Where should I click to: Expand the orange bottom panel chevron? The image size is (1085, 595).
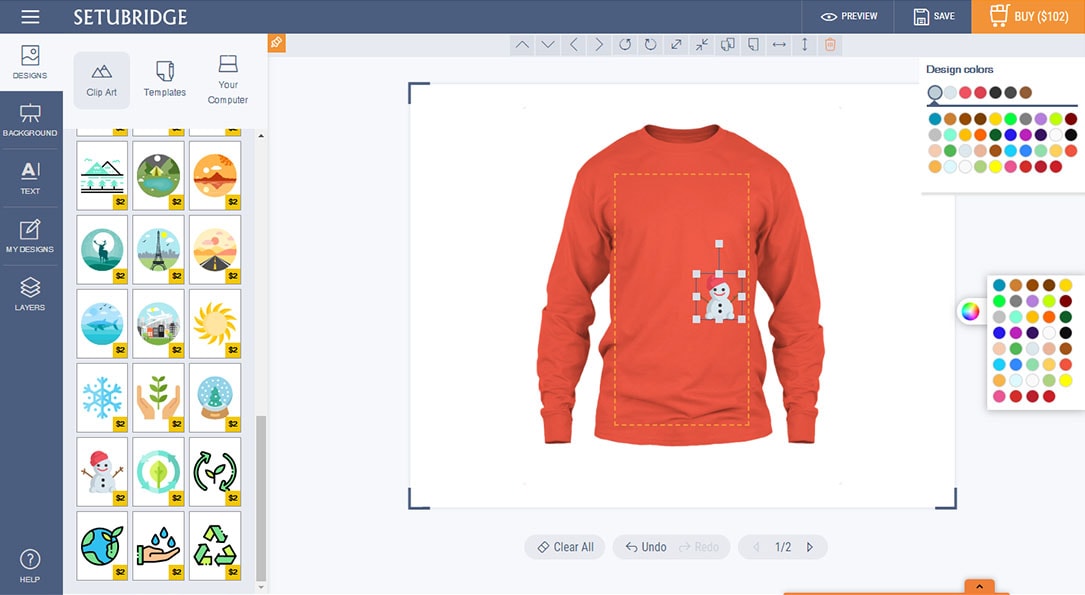[x=979, y=587]
